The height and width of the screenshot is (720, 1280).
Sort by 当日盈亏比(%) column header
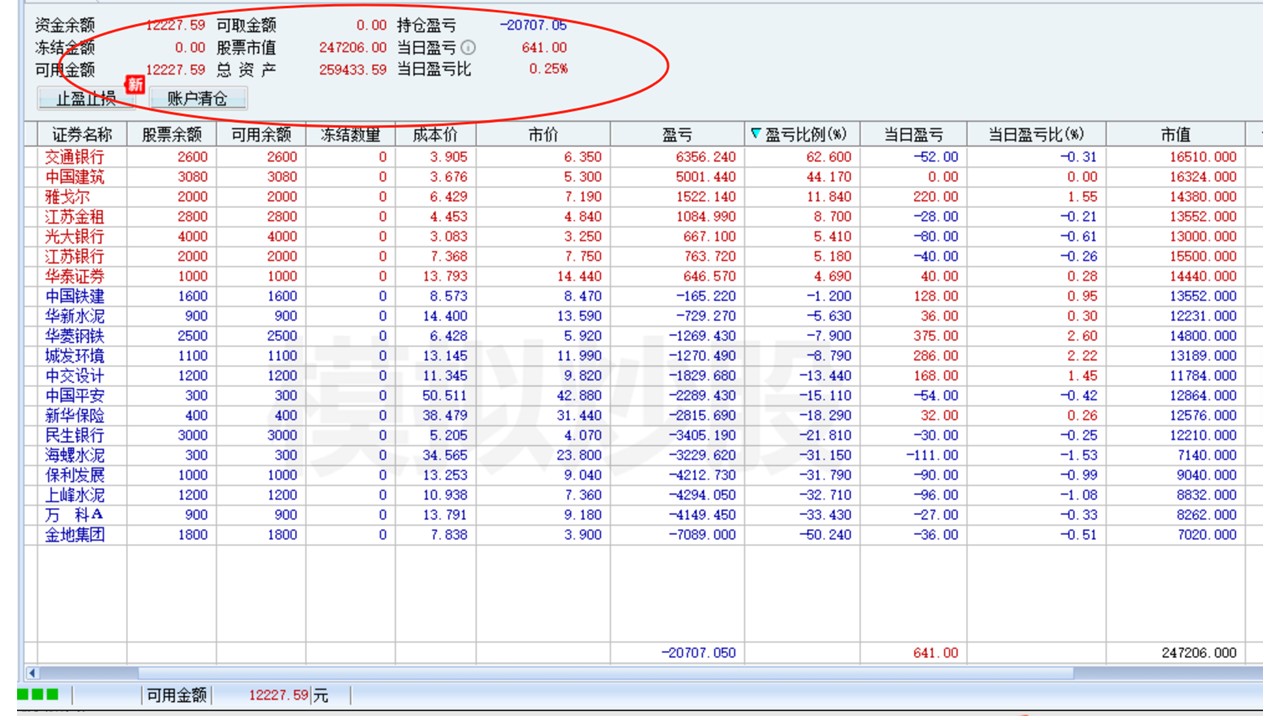[x=1036, y=135]
